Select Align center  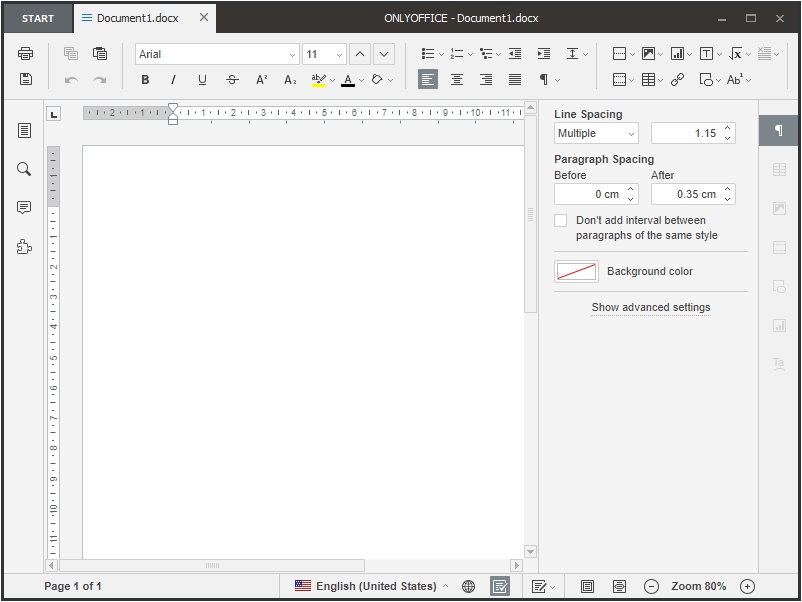coord(457,80)
